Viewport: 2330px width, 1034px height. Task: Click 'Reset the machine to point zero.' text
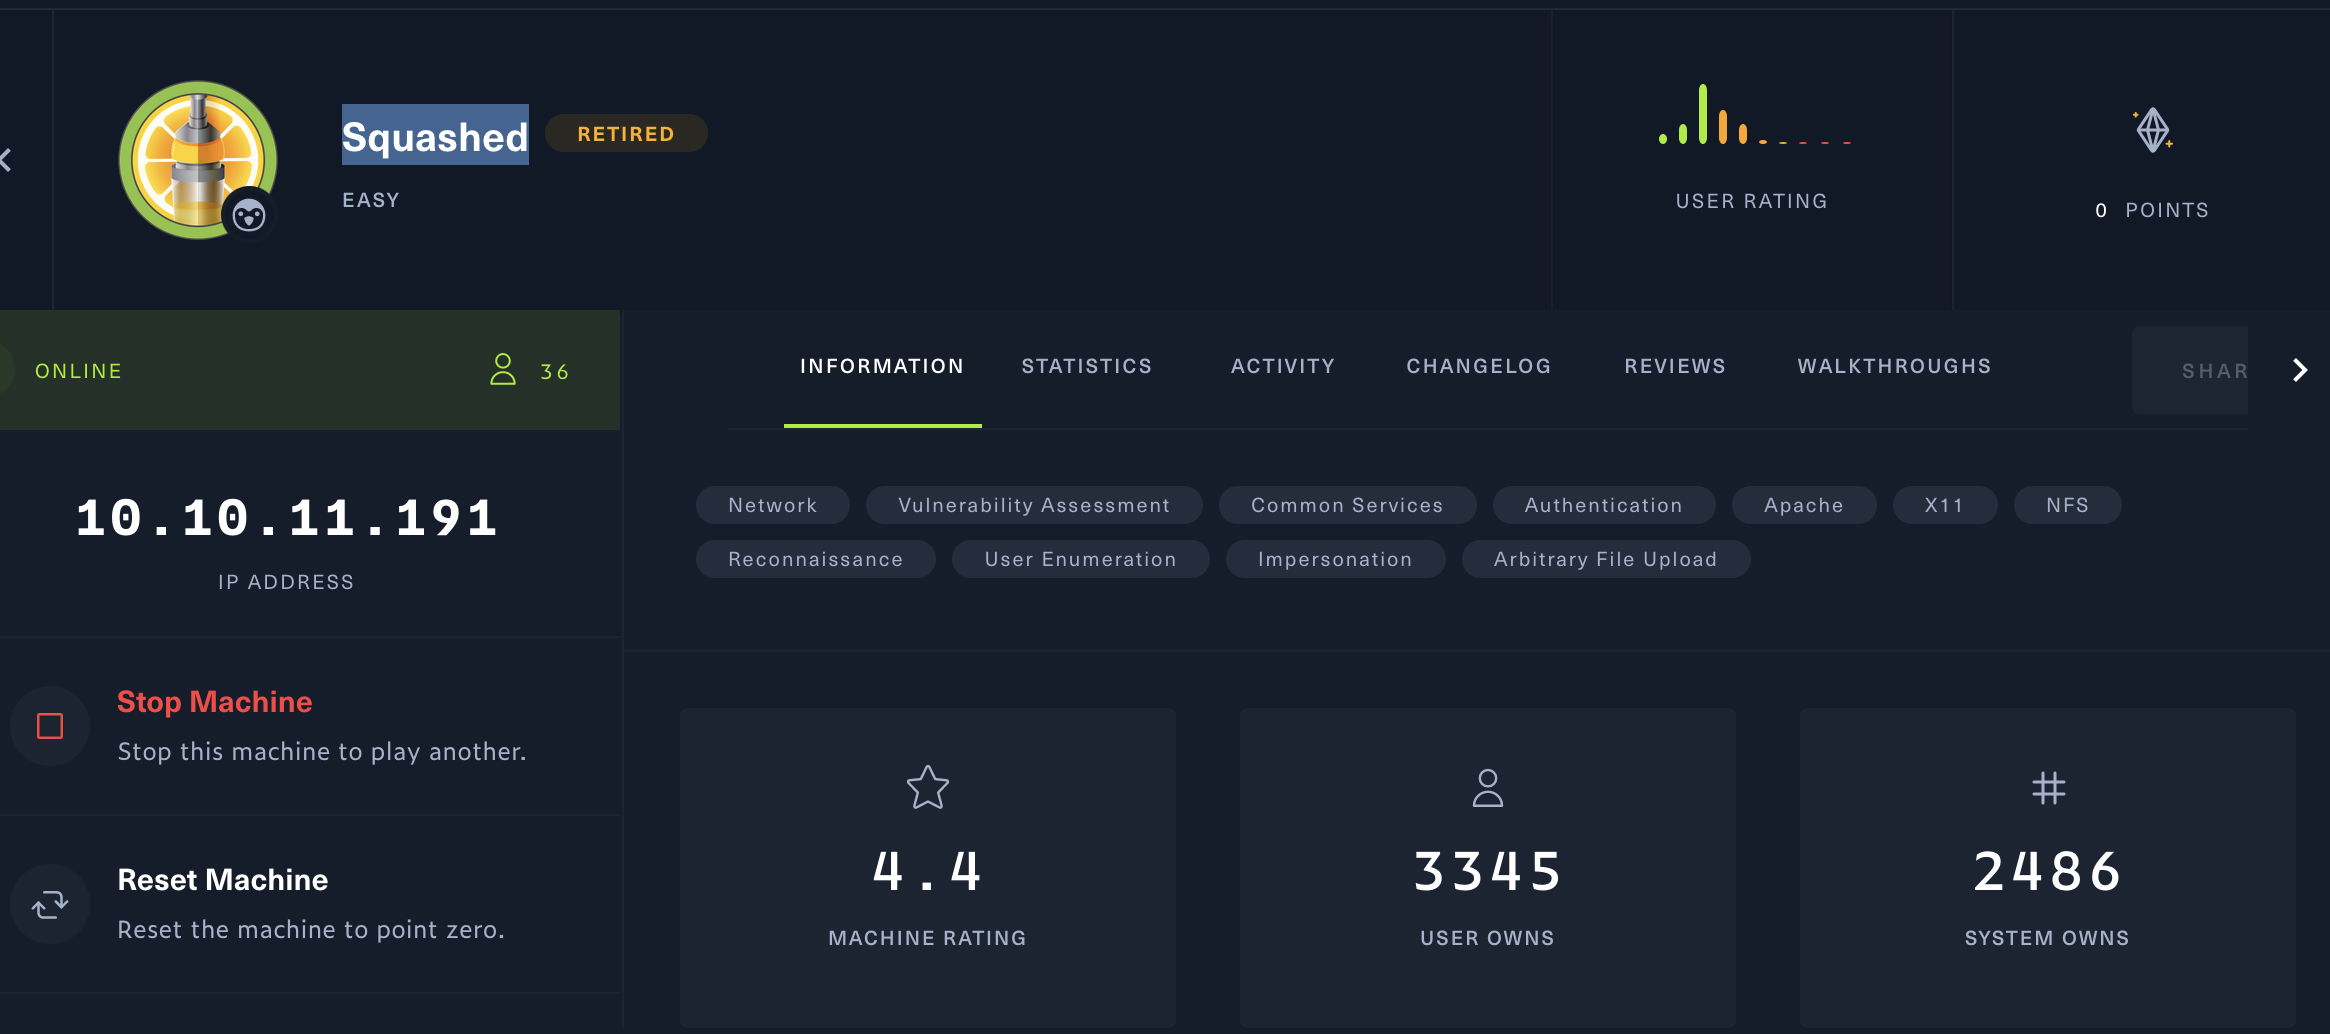point(311,930)
